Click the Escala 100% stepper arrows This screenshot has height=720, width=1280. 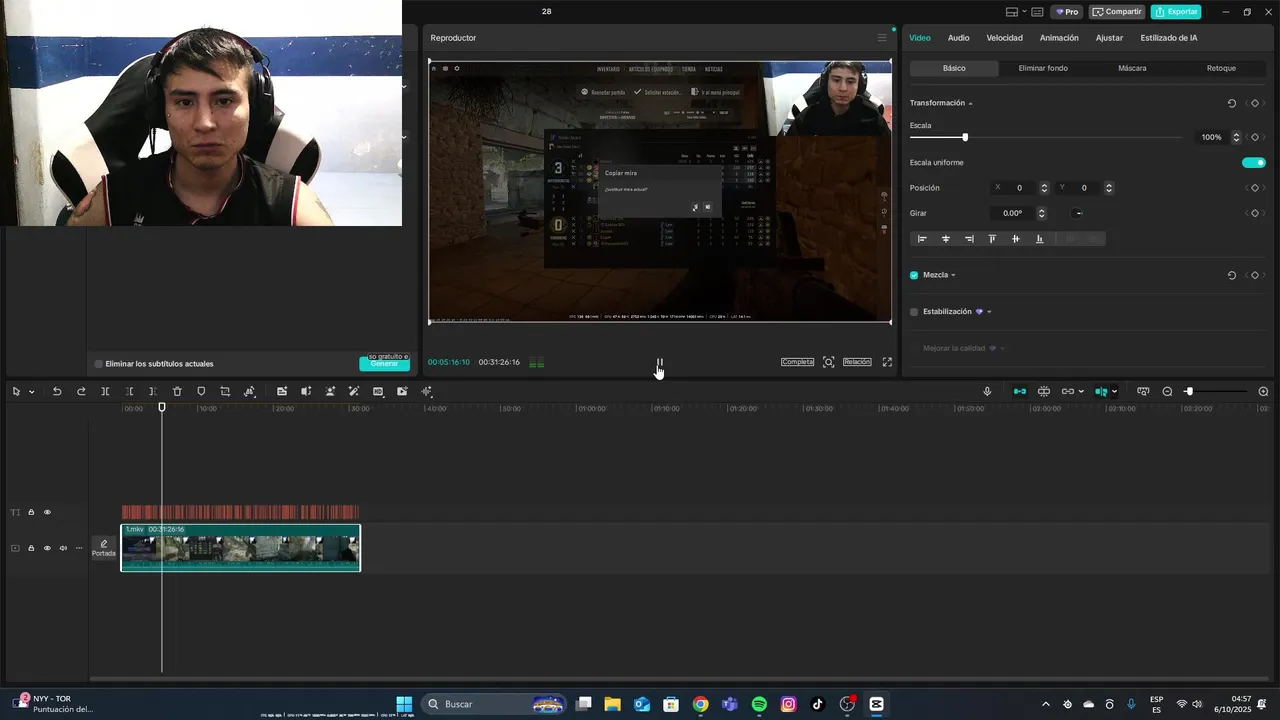[1236, 137]
